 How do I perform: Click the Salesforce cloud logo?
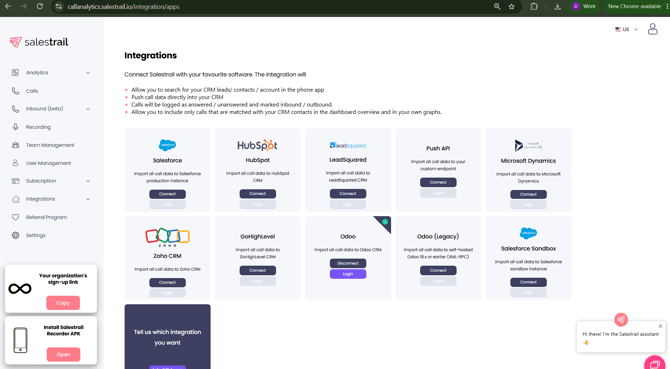click(168, 145)
